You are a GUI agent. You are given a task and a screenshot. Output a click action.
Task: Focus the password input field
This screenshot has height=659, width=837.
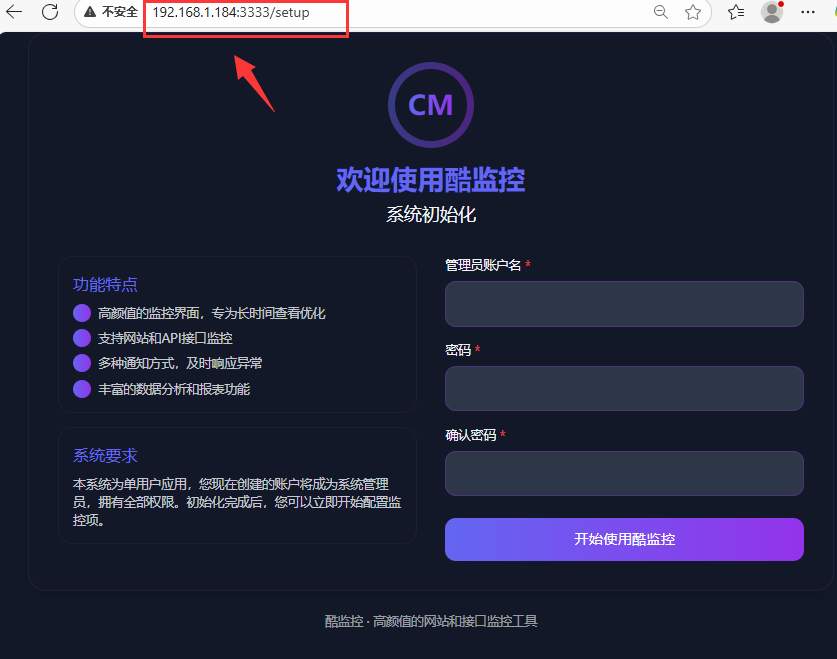[x=624, y=388]
